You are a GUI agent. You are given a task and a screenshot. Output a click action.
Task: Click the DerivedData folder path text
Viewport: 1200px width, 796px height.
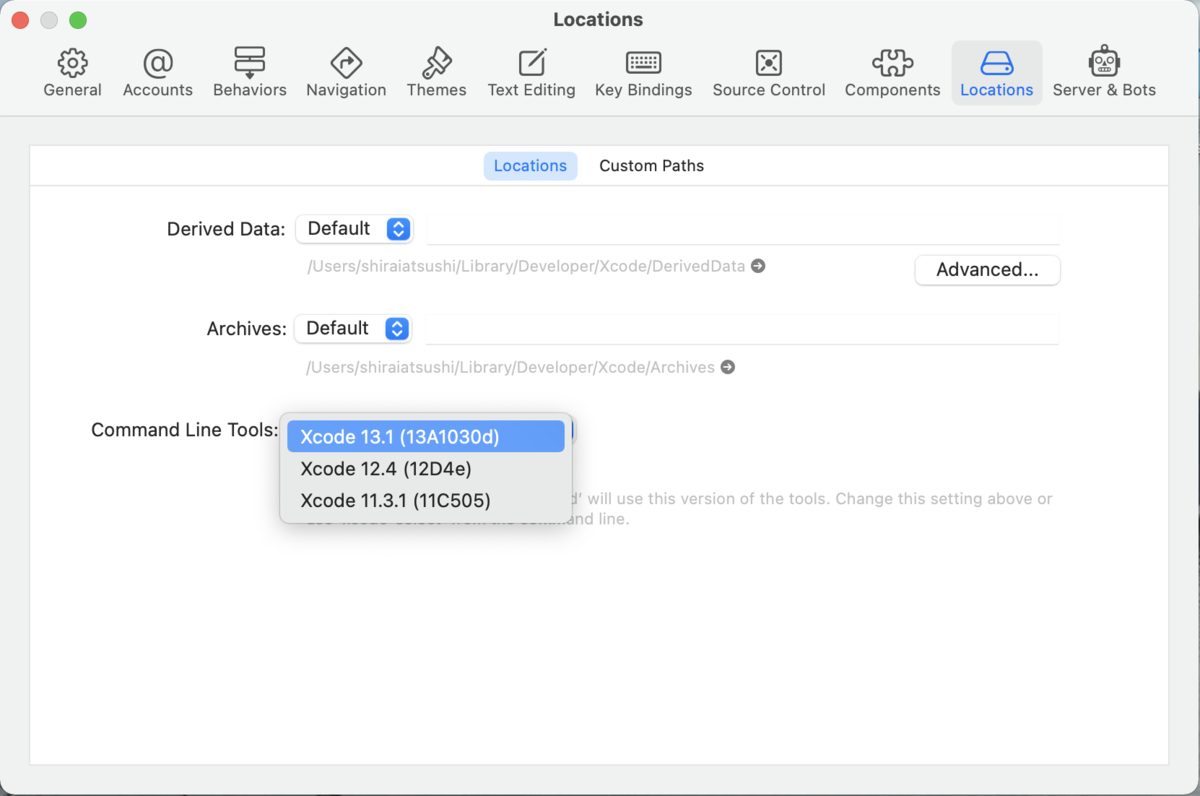pyautogui.click(x=526, y=266)
